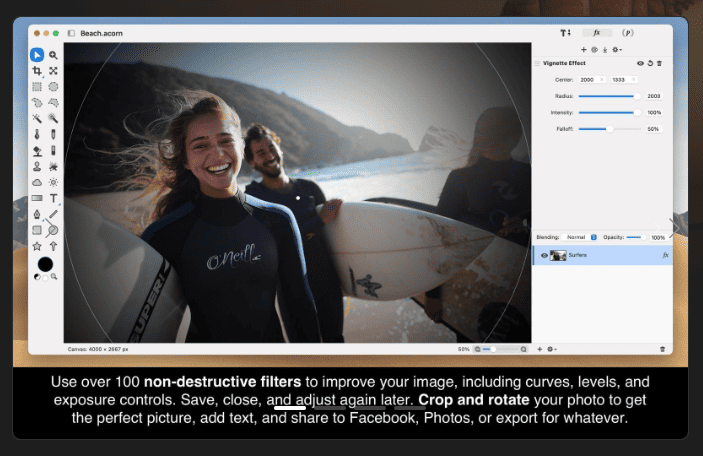The width and height of the screenshot is (703, 456).
Task: Switch to the (p) inspector tab
Action: (628, 33)
